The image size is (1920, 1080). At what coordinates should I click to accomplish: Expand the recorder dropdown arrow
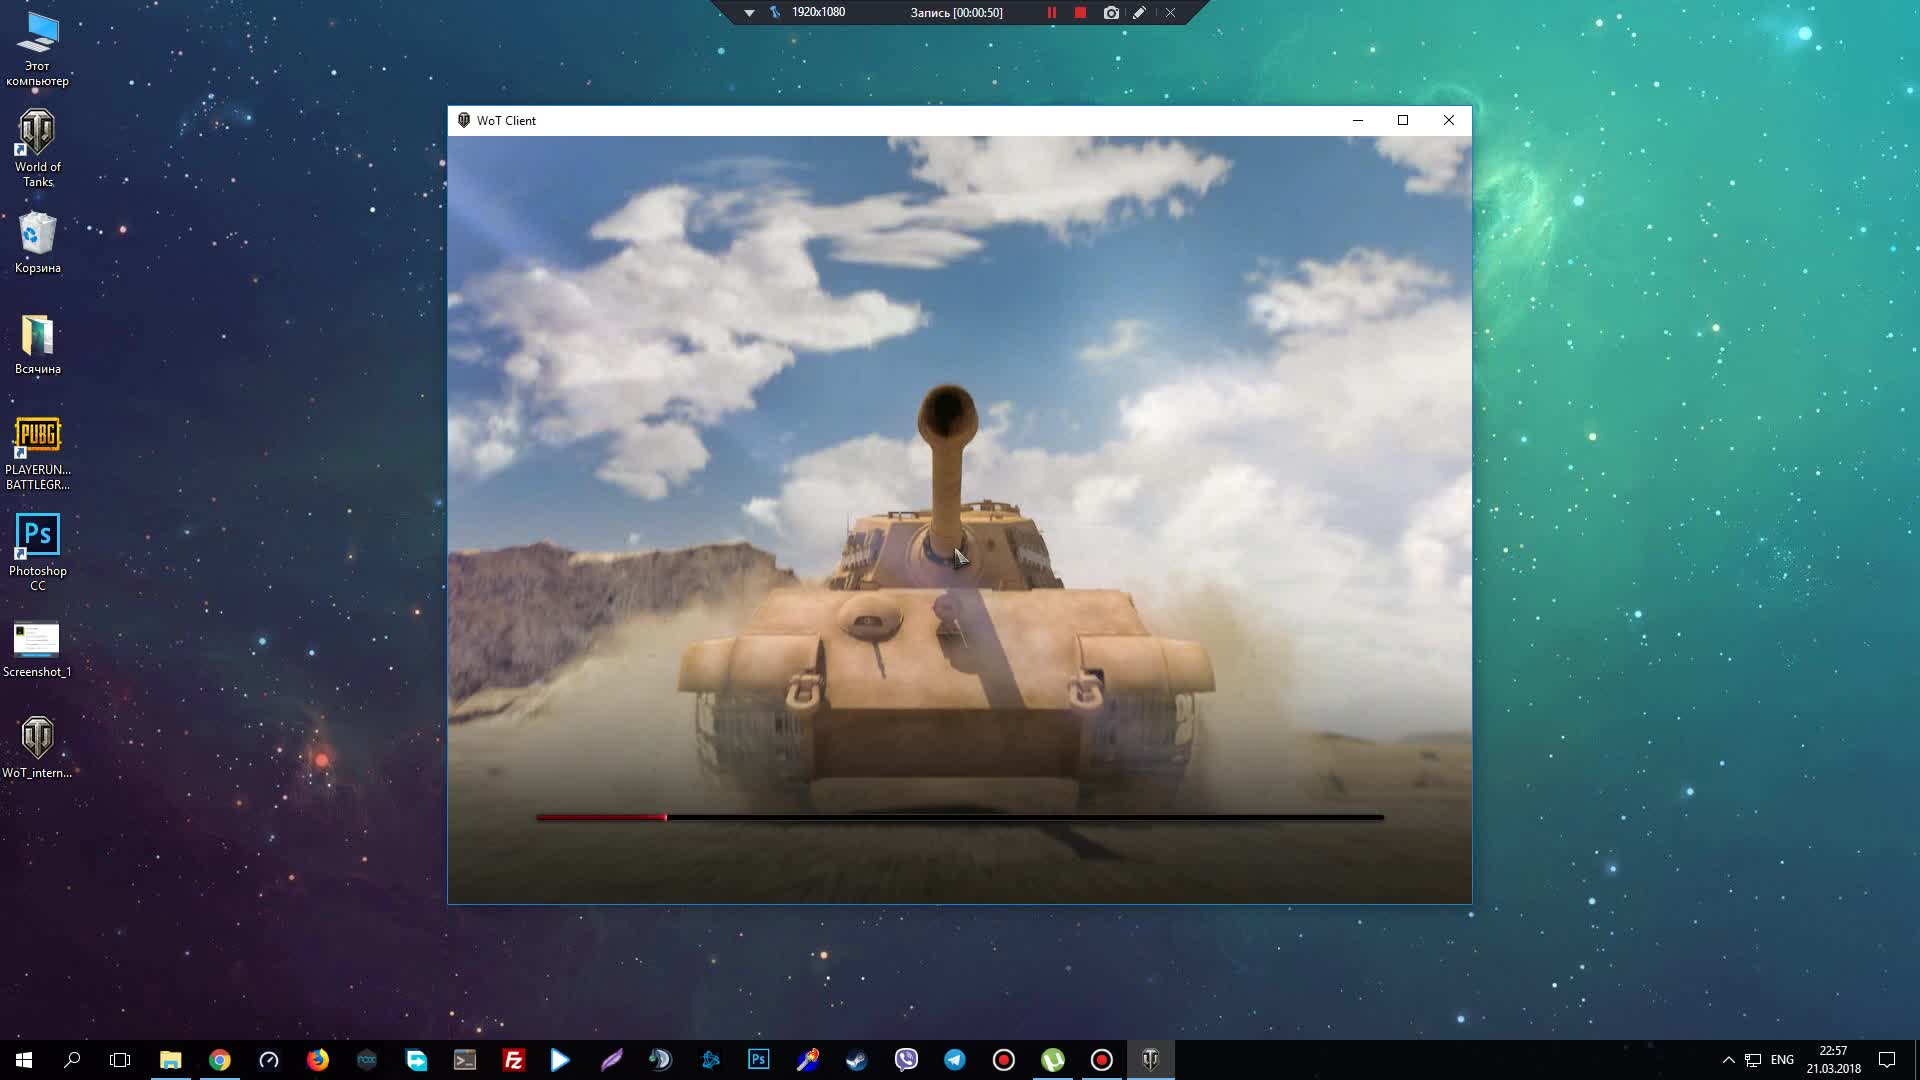point(749,13)
